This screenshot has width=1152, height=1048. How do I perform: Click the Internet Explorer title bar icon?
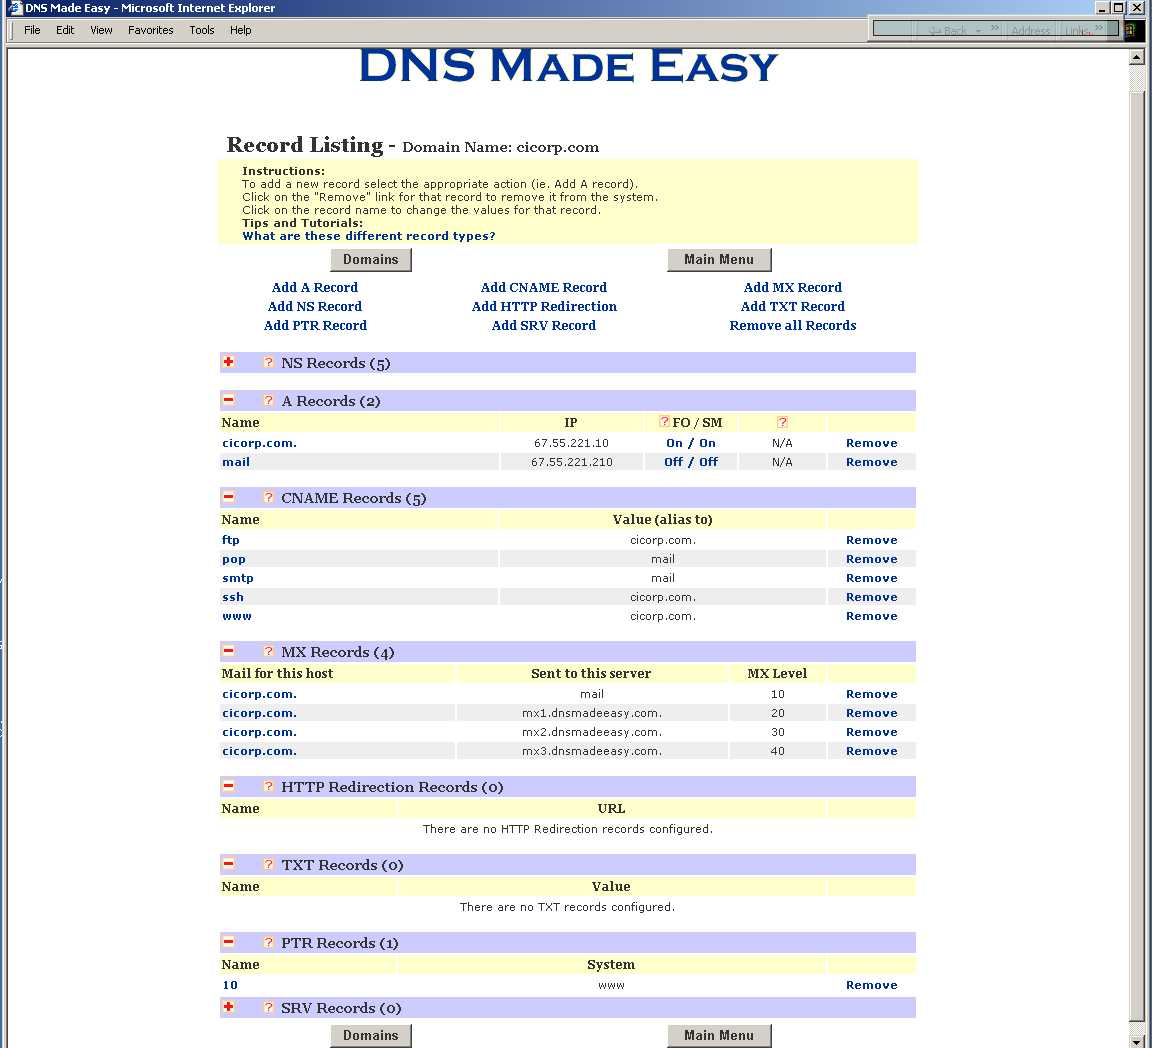(x=15, y=7)
